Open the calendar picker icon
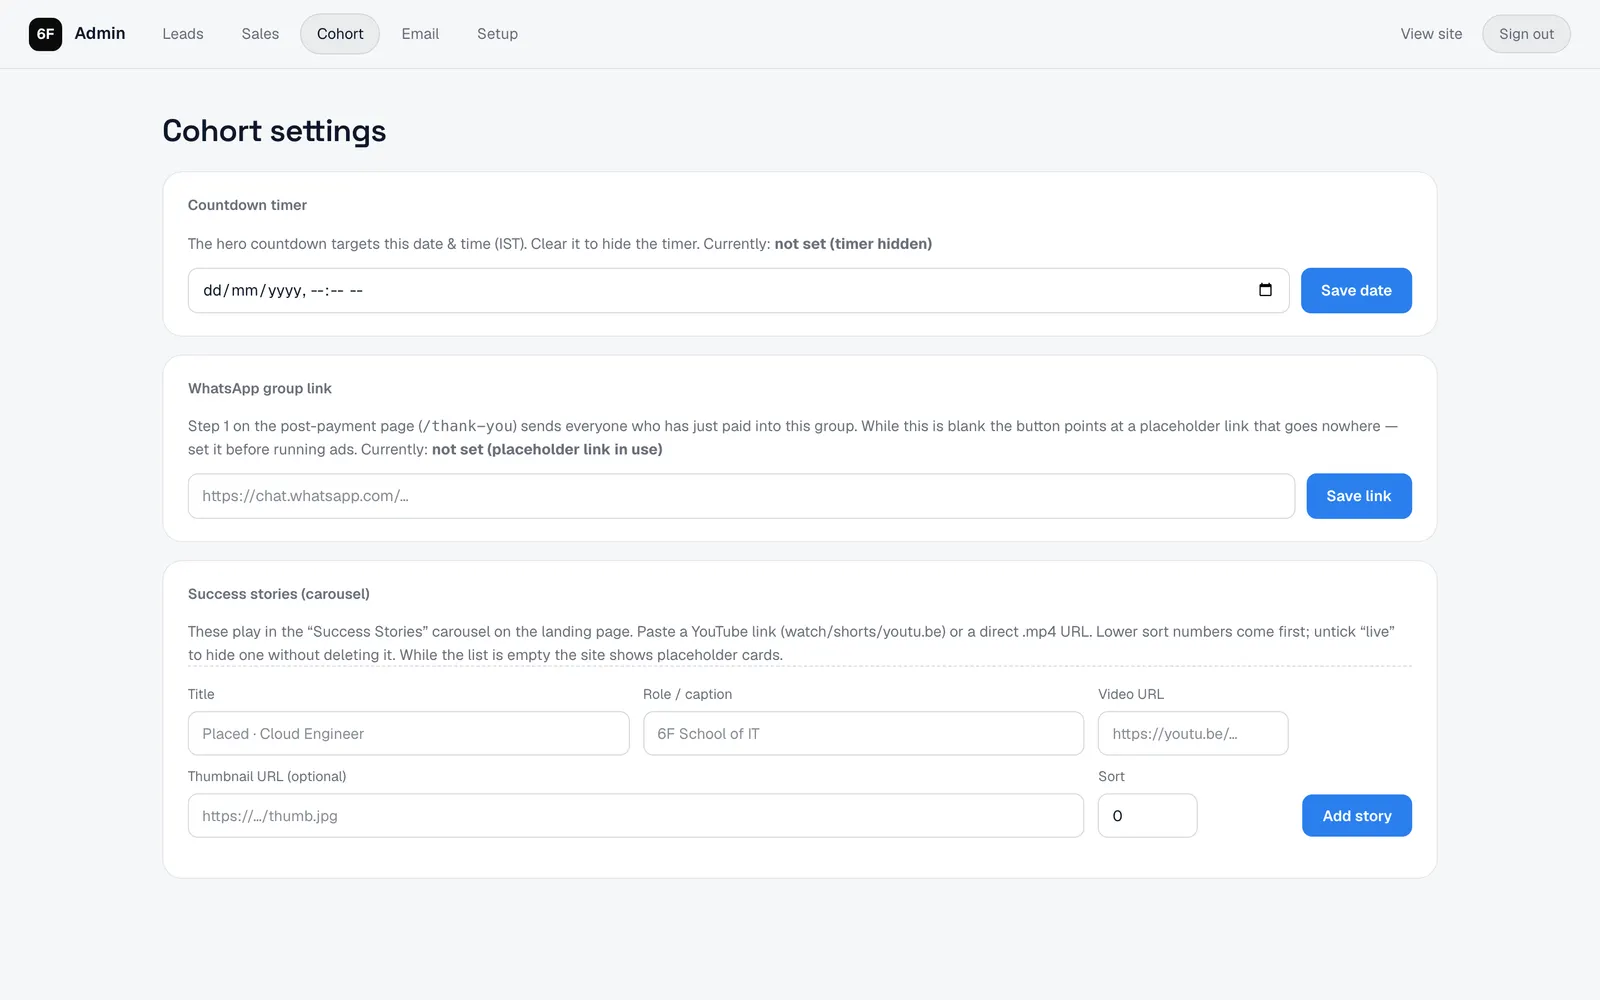This screenshot has width=1600, height=1000. [x=1265, y=290]
